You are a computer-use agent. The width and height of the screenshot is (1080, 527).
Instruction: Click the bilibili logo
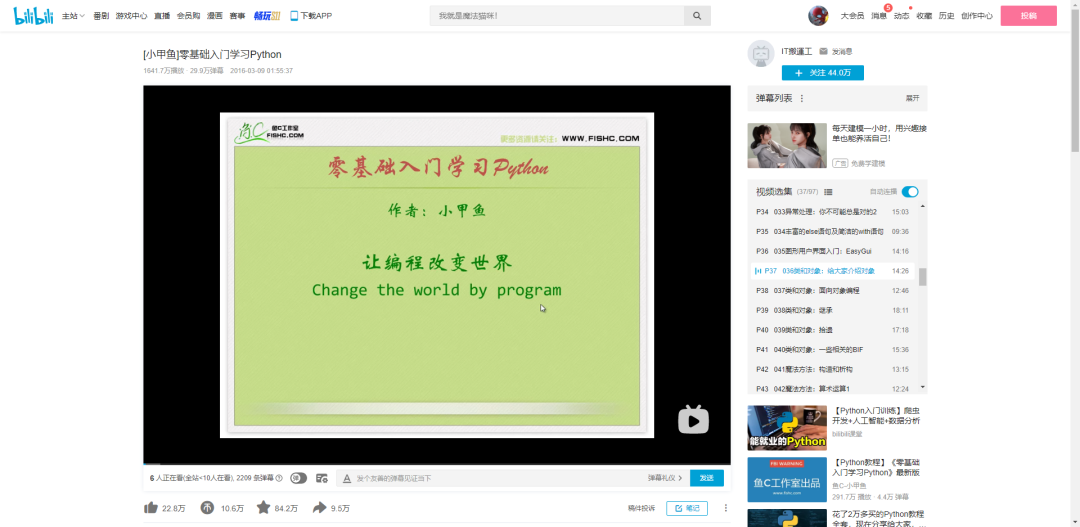[33, 16]
